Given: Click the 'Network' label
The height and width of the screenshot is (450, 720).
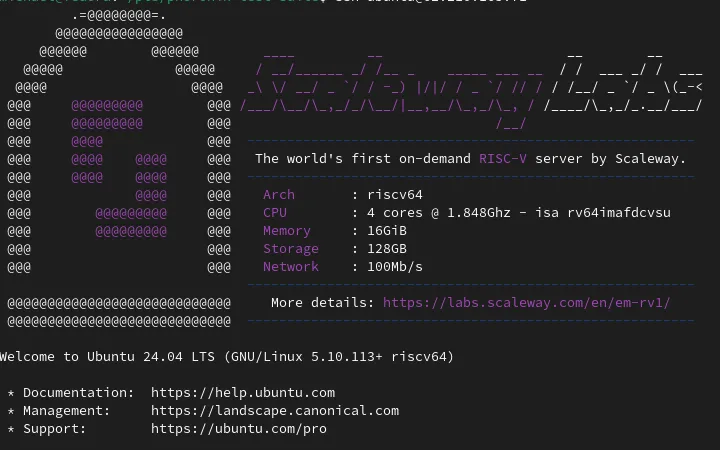Looking at the screenshot, I should click(x=291, y=267).
